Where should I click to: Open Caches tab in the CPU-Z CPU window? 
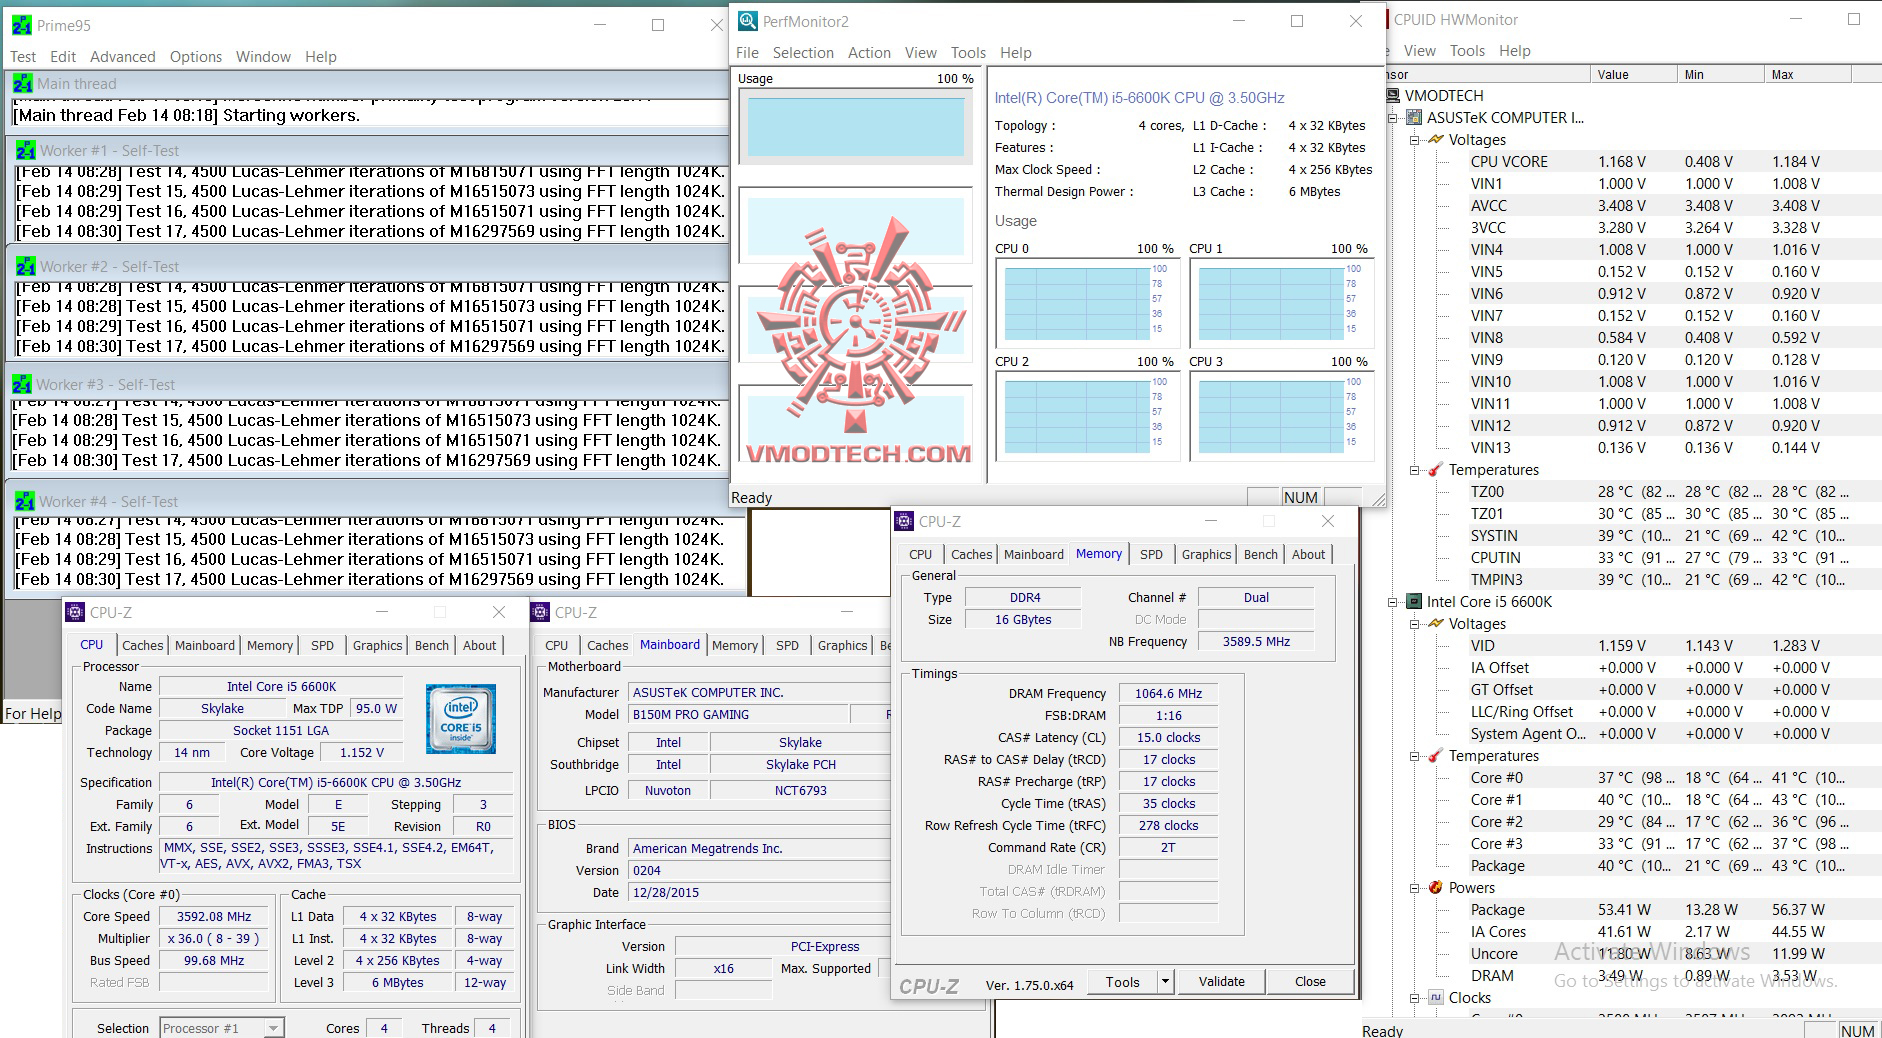(x=143, y=645)
